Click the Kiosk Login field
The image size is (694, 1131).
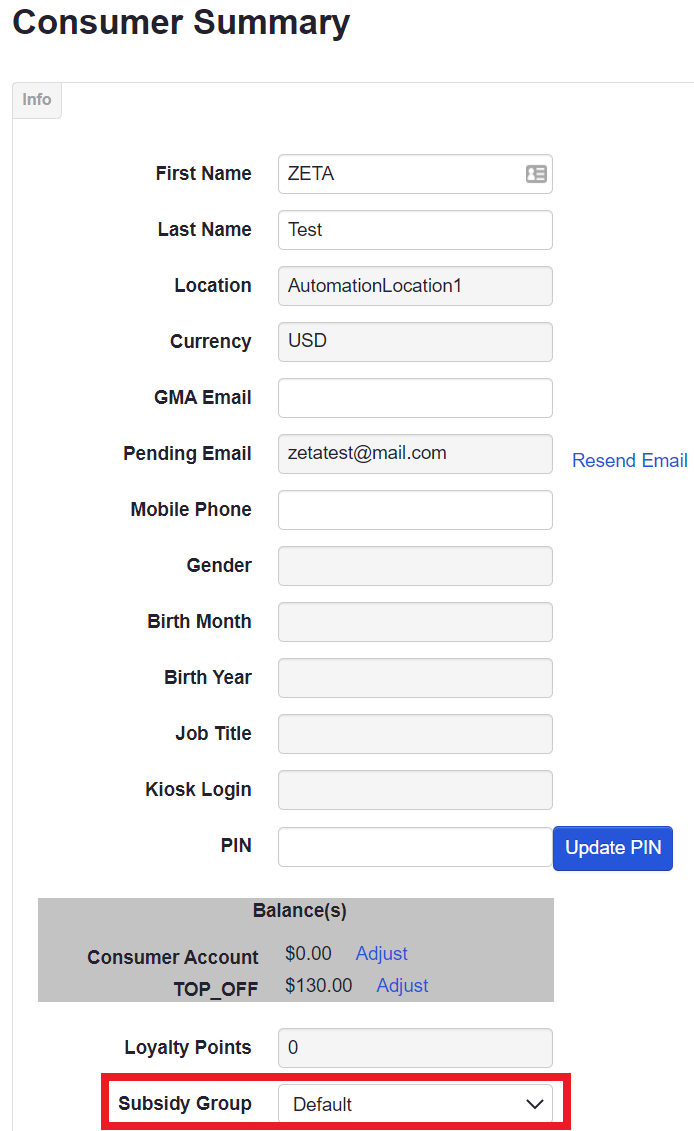click(x=416, y=790)
